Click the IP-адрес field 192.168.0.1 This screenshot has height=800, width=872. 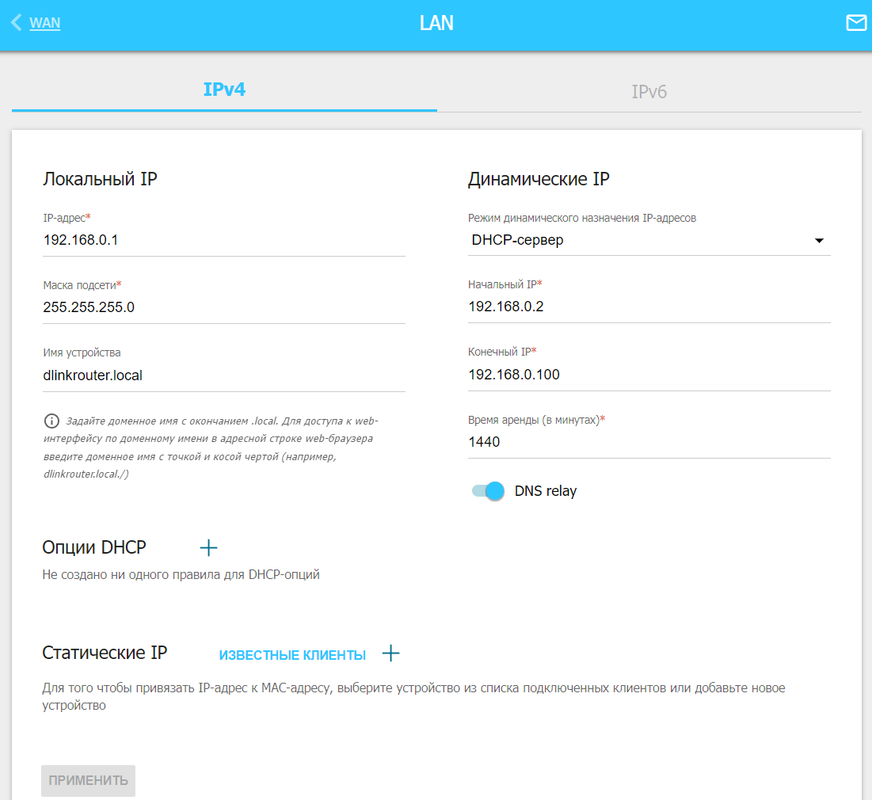[x=224, y=240]
